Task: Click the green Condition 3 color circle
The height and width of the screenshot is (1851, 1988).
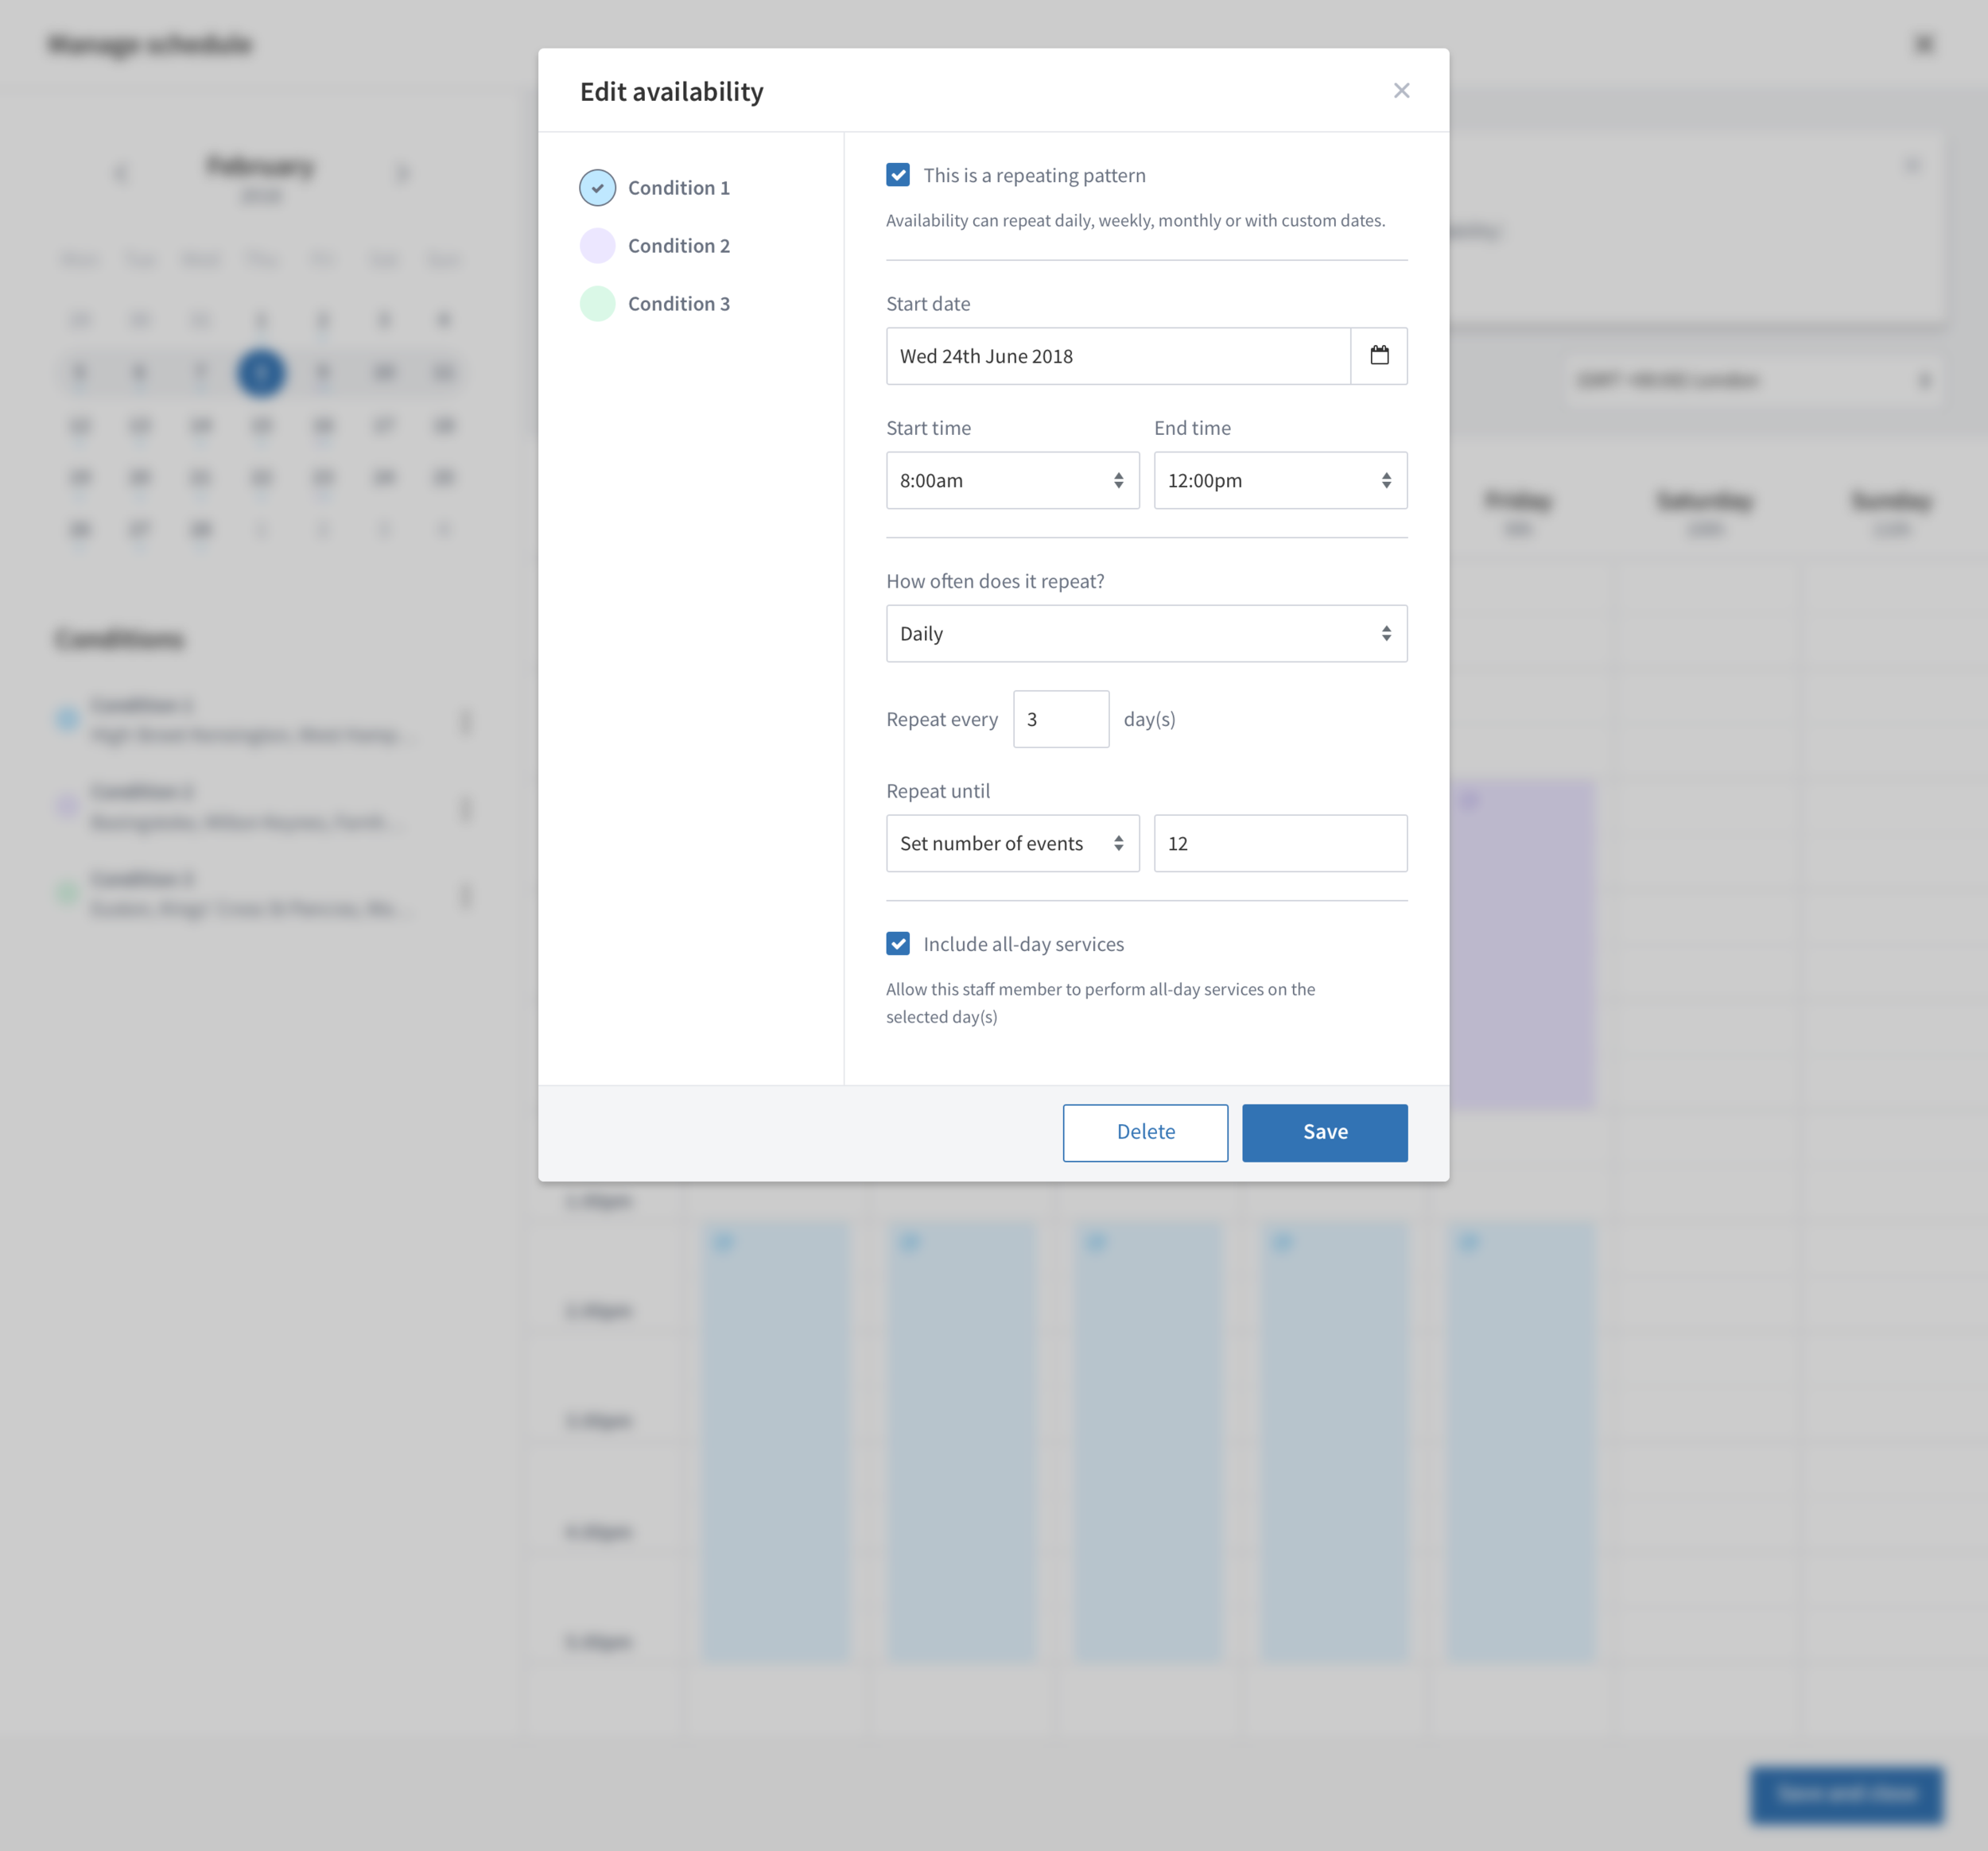Action: point(597,304)
